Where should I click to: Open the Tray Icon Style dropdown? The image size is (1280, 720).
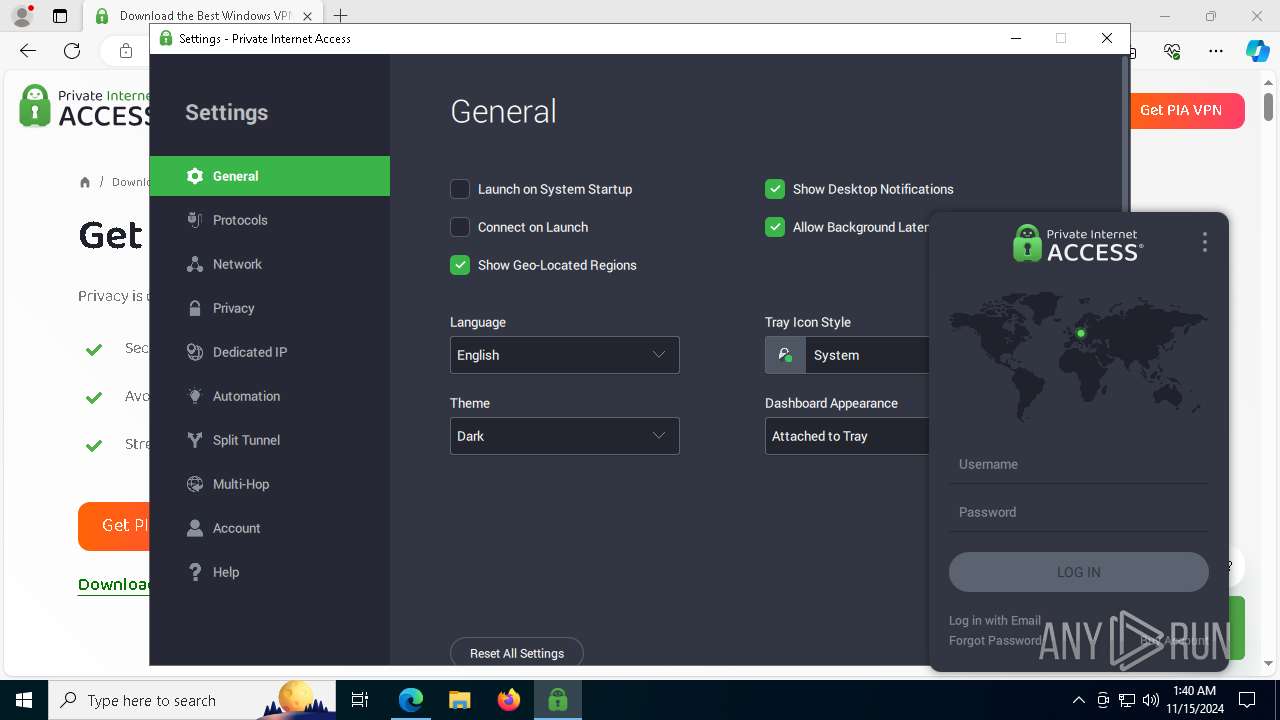pos(848,355)
